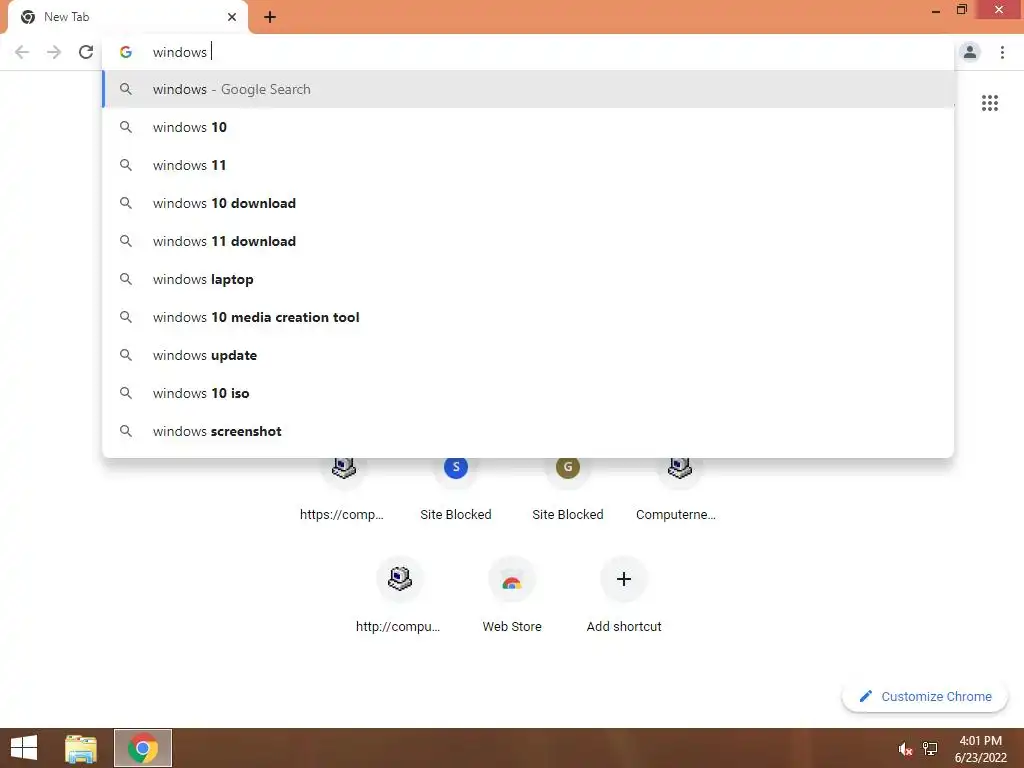The image size is (1024, 768).
Task: Open the profile avatar icon
Action: pyautogui.click(x=970, y=52)
